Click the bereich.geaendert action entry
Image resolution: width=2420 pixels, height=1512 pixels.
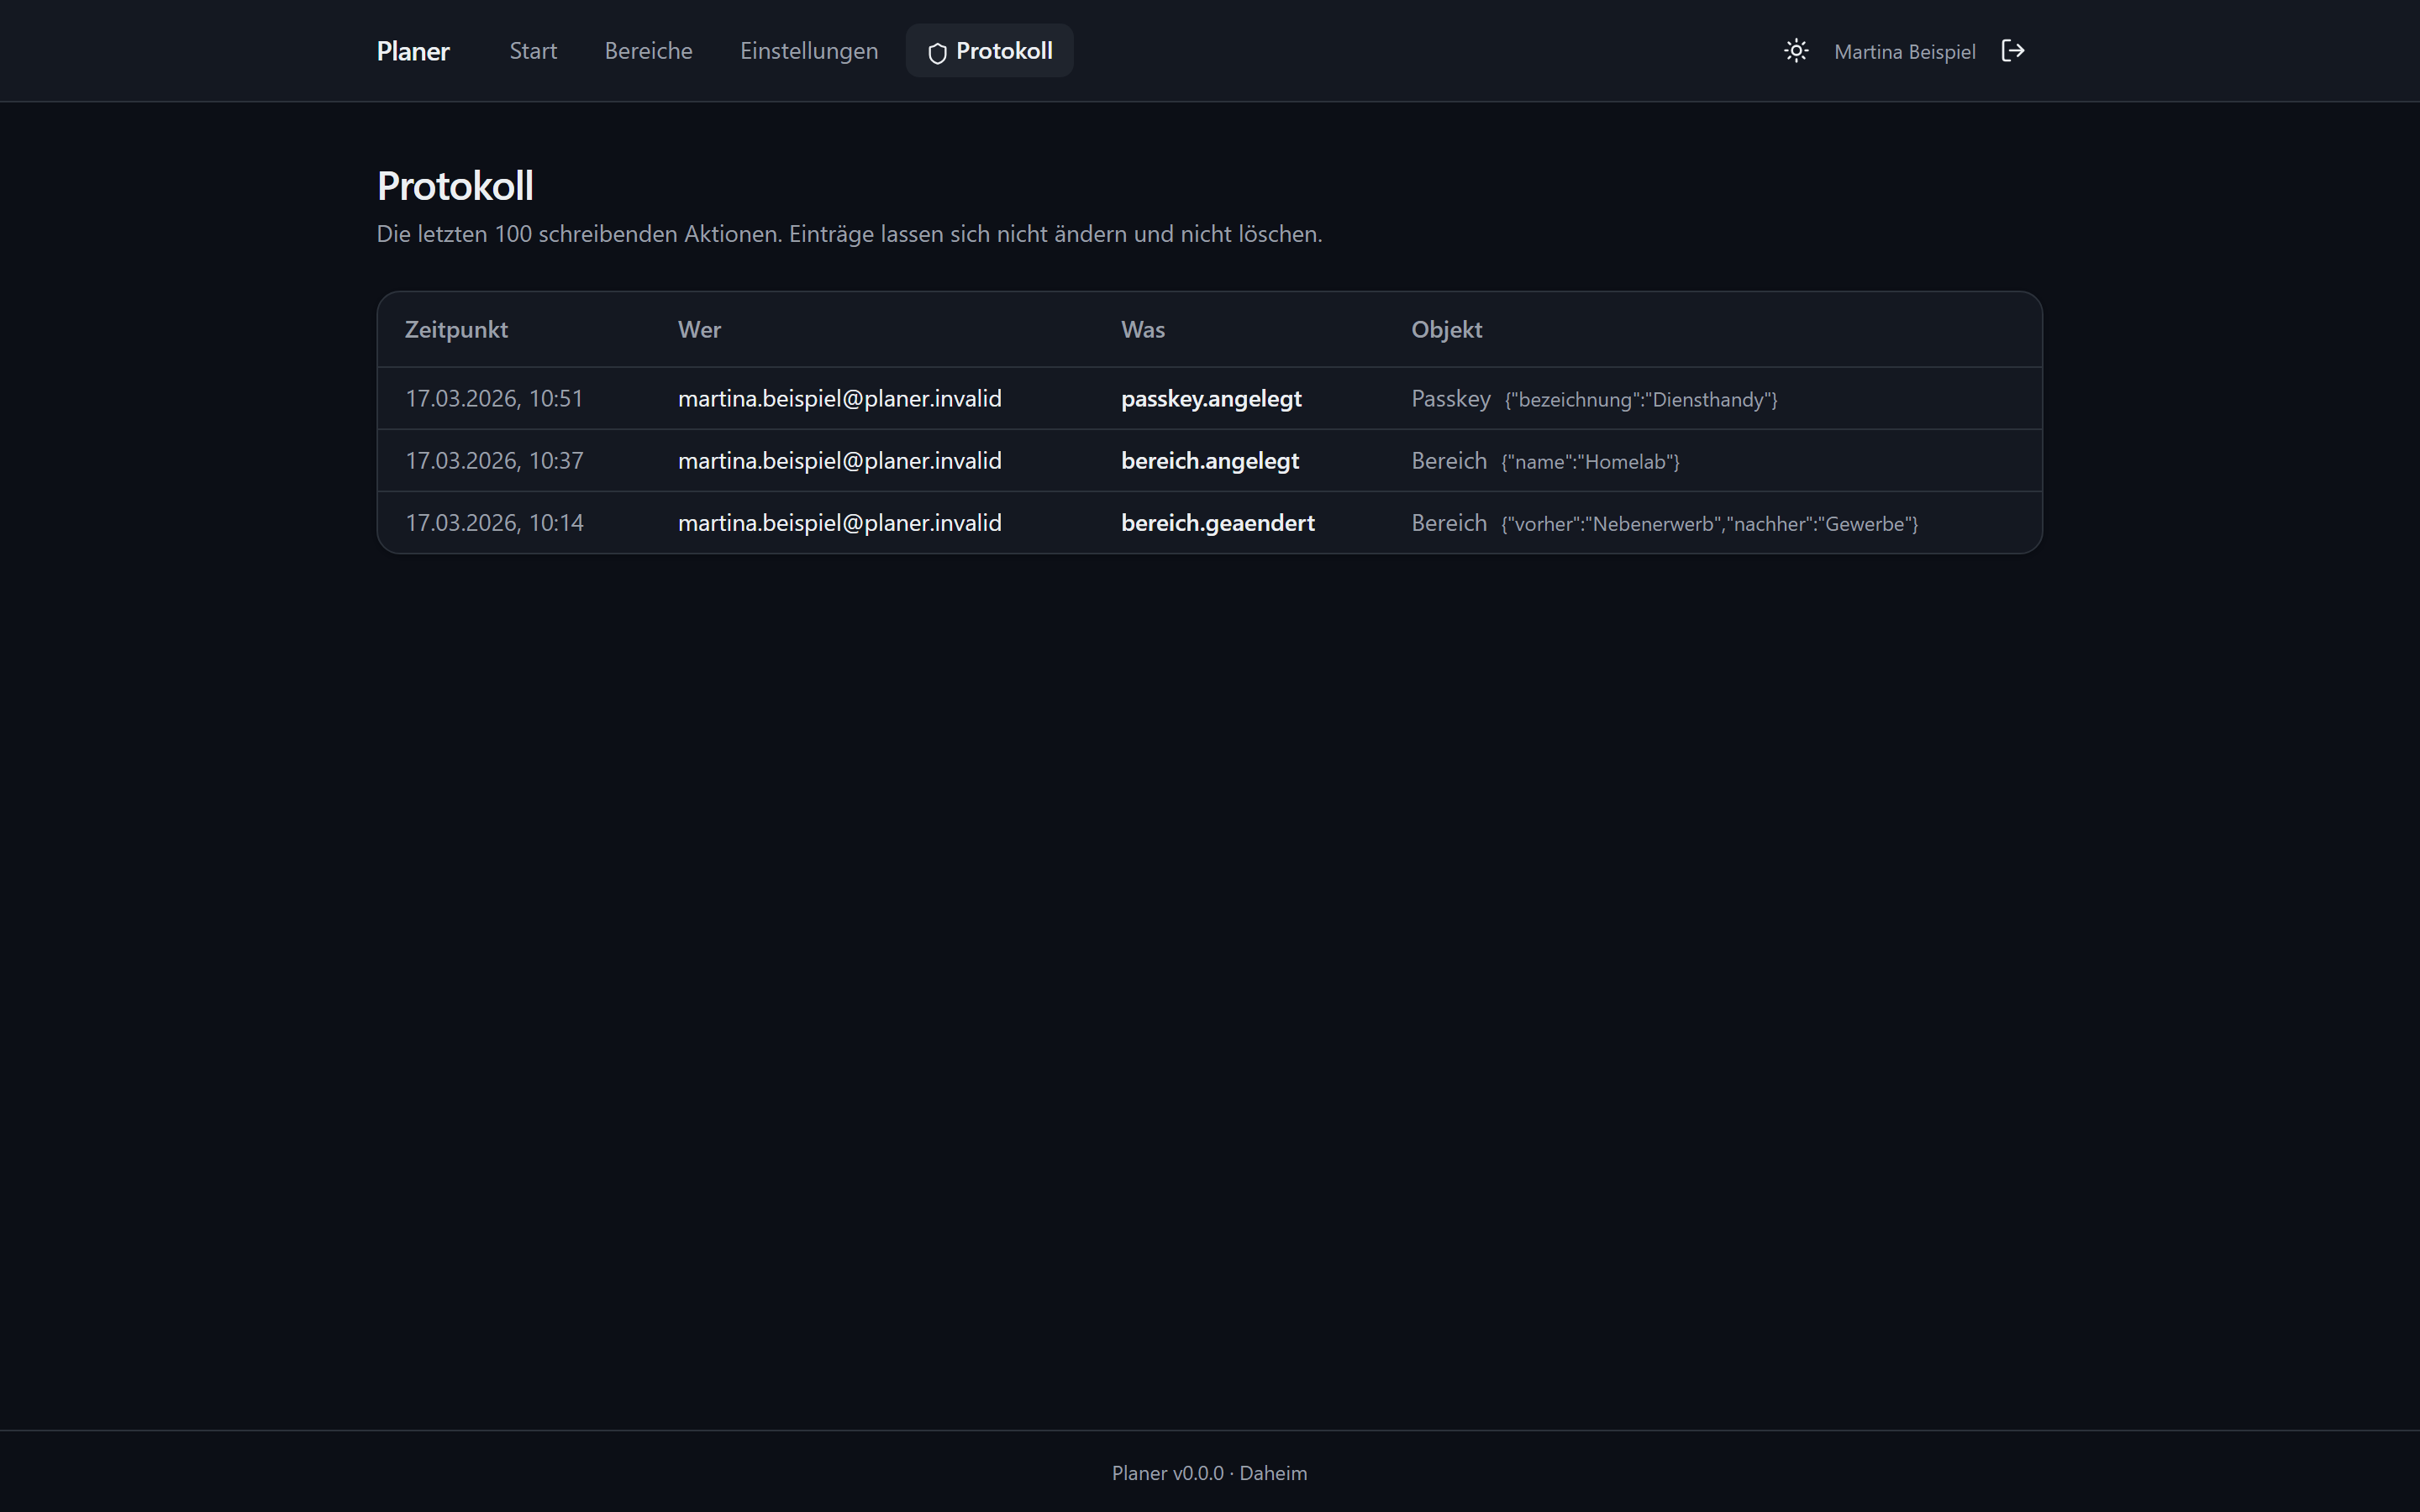(1217, 522)
